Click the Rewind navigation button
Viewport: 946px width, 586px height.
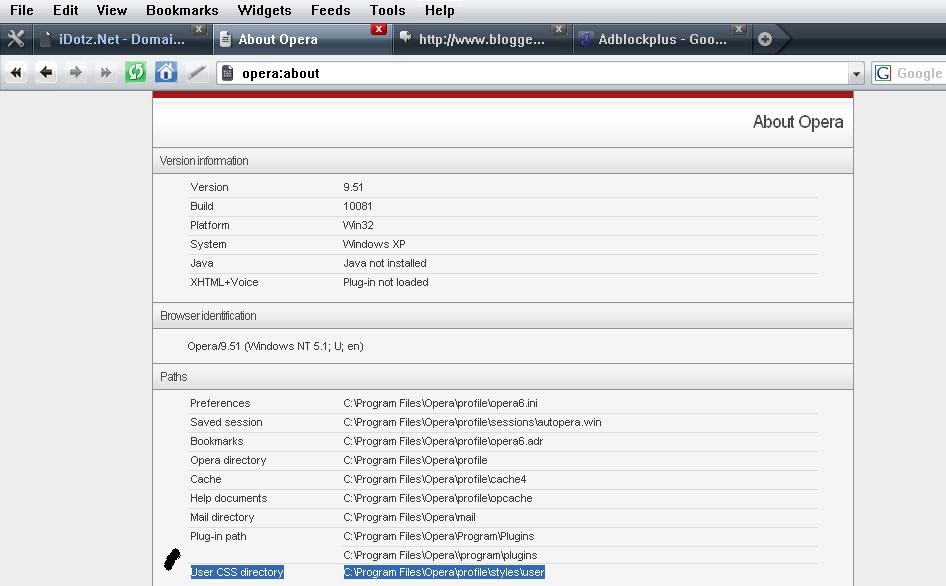click(16, 73)
